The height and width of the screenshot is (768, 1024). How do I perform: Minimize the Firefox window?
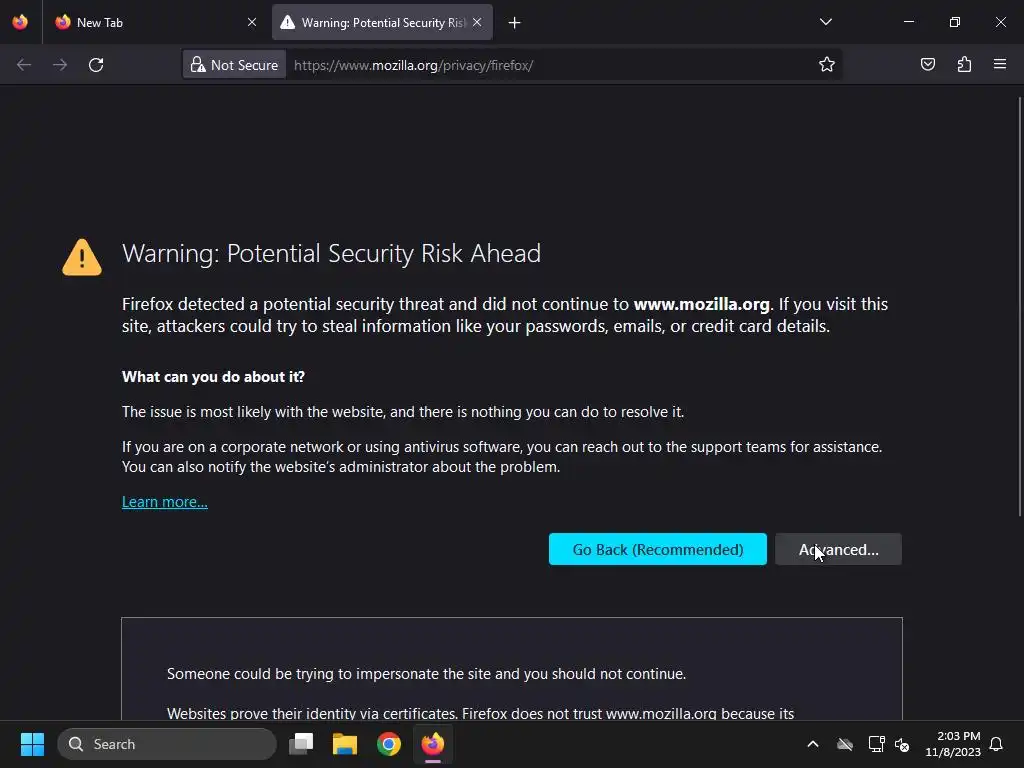(x=908, y=22)
